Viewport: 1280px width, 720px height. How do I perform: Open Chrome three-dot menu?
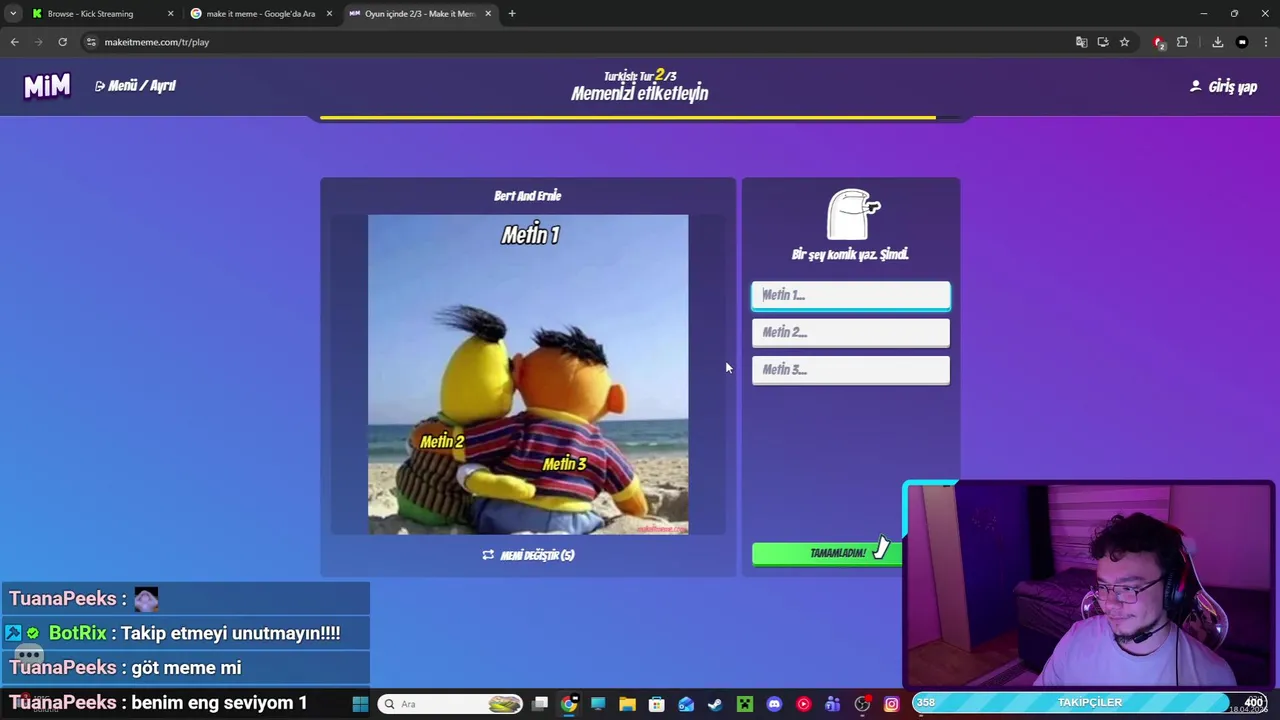pos(1266,42)
